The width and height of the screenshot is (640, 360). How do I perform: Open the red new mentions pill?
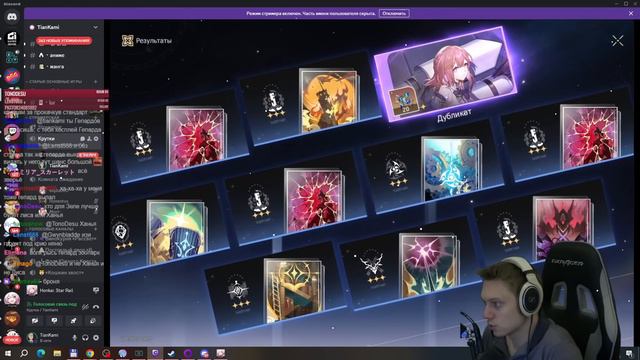tap(64, 40)
